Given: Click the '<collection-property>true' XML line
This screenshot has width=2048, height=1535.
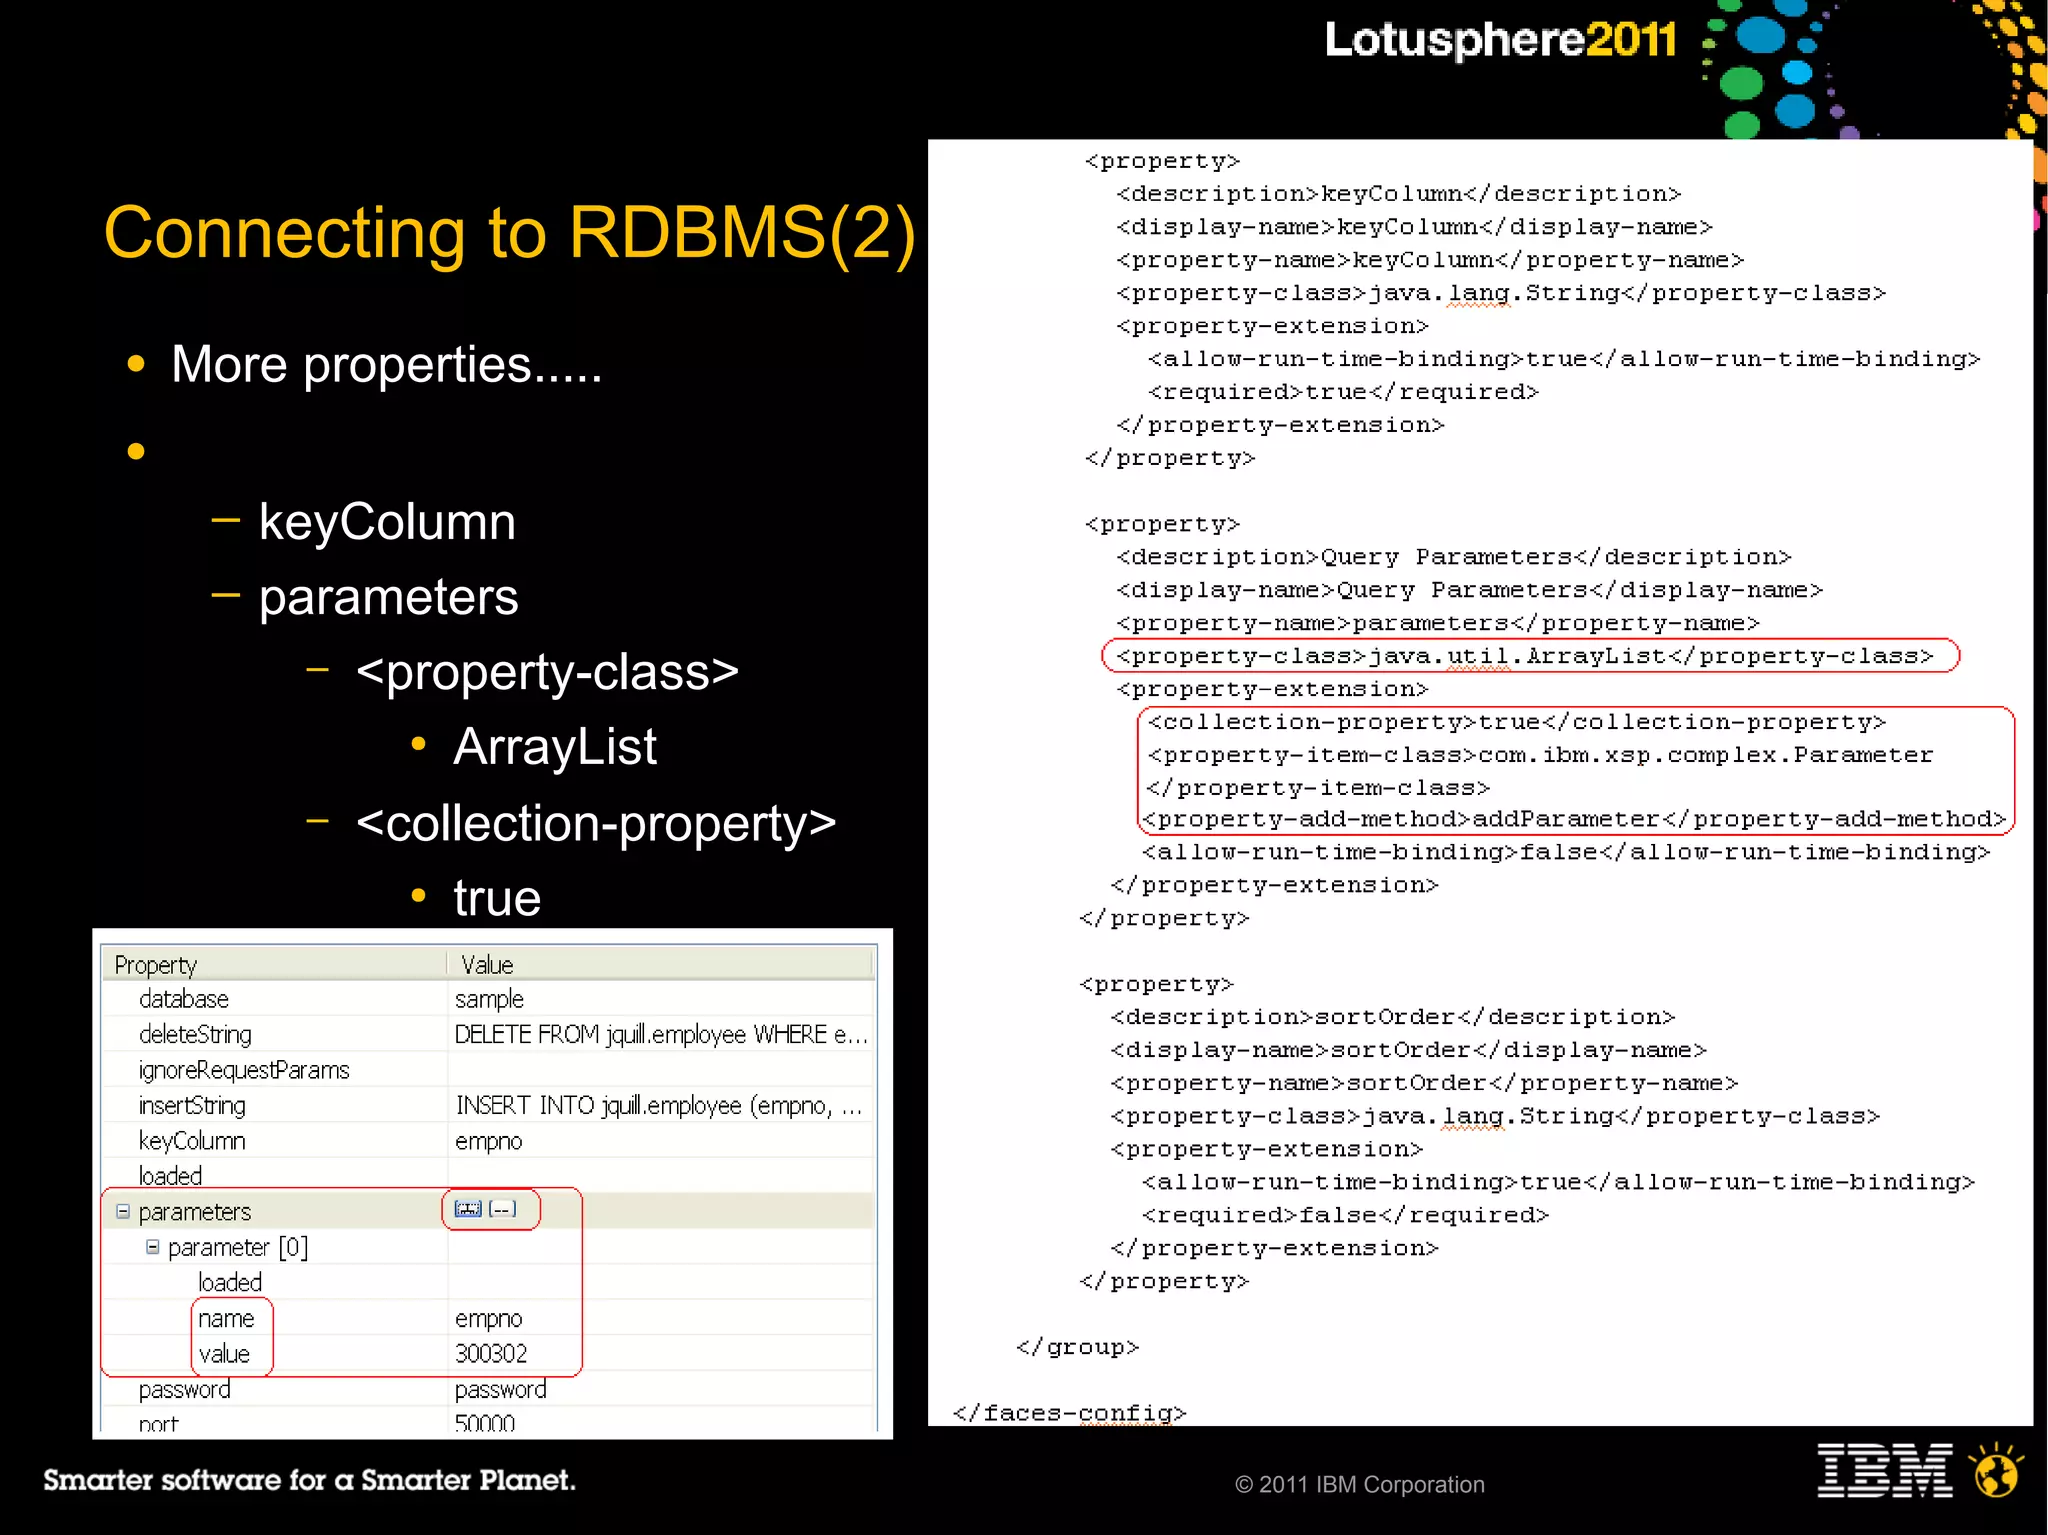Looking at the screenshot, I should [1517, 722].
